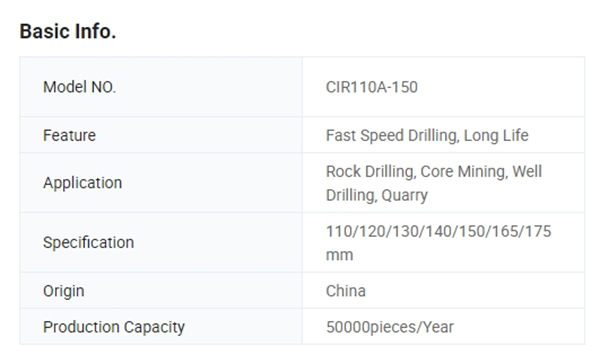
Task: Select the Production Capacity label
Action: pos(114,327)
